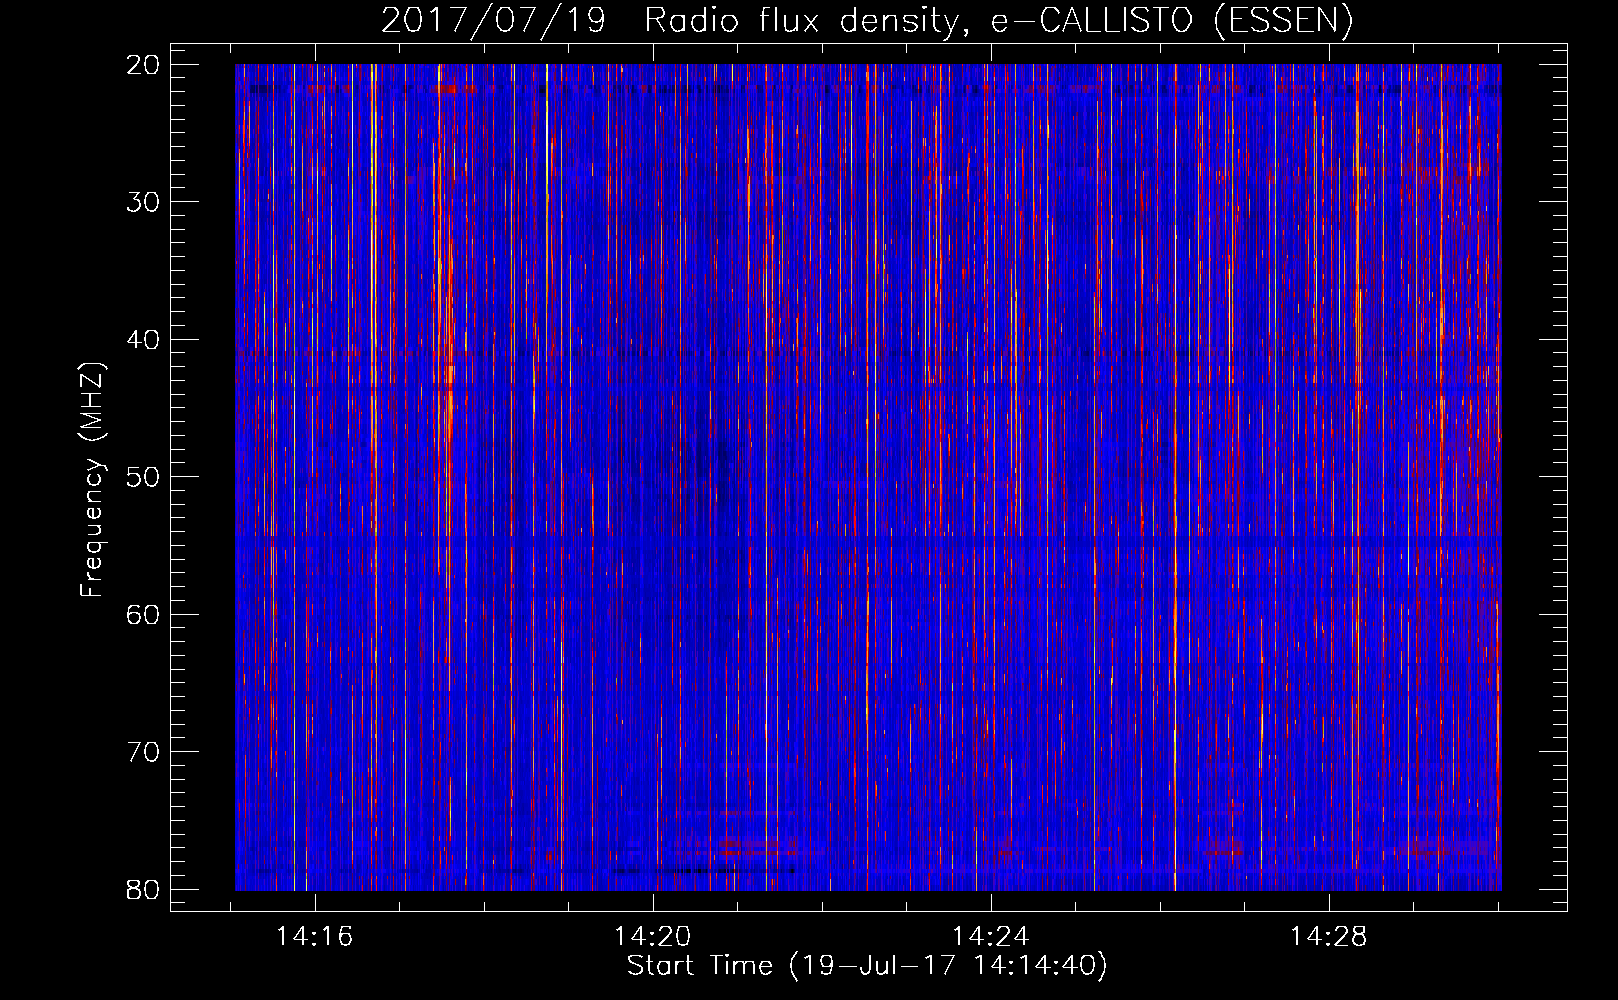Click the '30' frequency tick label
The height and width of the screenshot is (1000, 1618).
coord(143,202)
